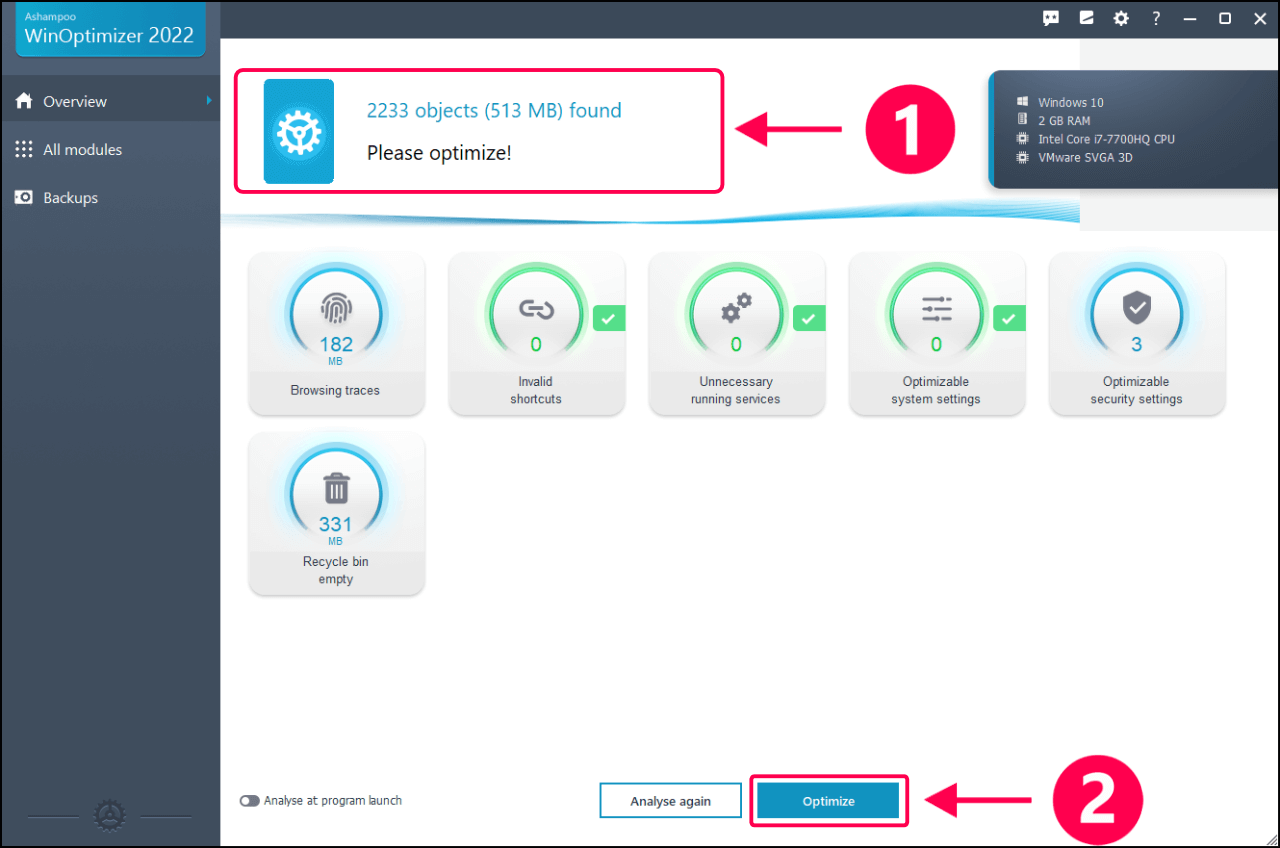Expand the Overview arrow in sidebar
This screenshot has height=848, width=1280.
pyautogui.click(x=209, y=101)
